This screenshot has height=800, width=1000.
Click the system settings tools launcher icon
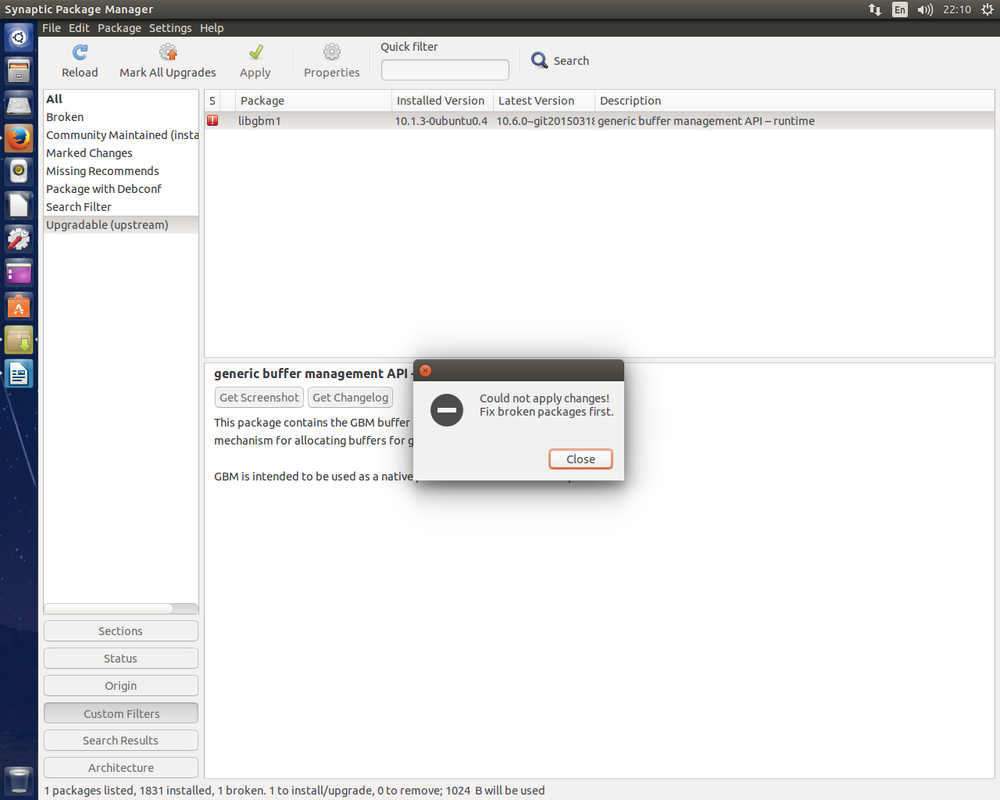coord(18,239)
